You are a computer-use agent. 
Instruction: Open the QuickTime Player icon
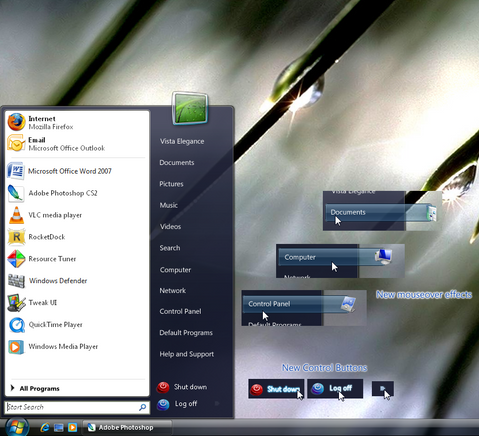coord(16,325)
